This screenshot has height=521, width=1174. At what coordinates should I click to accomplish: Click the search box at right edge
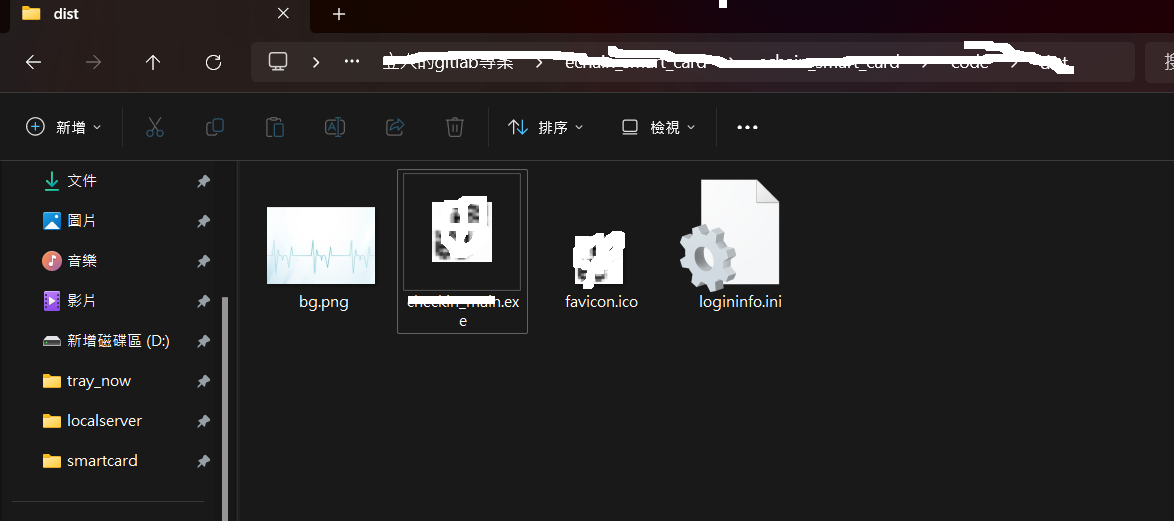pos(1160,62)
